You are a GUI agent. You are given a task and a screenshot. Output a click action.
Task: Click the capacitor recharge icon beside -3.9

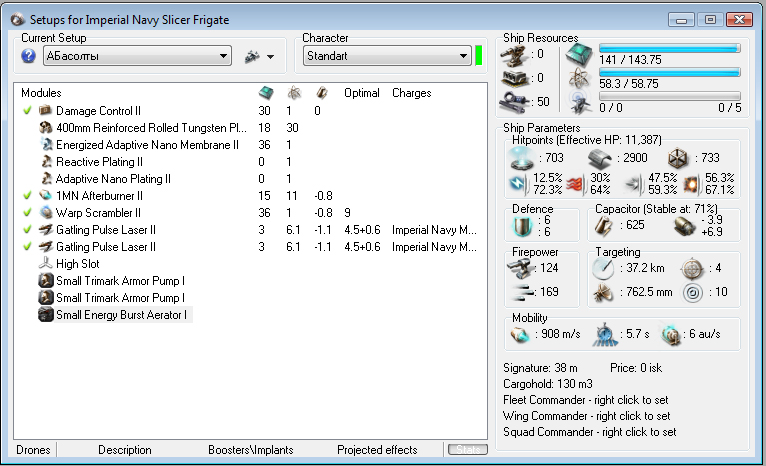point(684,226)
